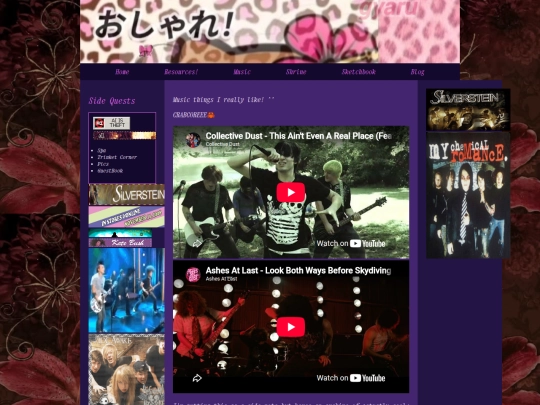Click 'Music things I really like!' text
540x405 pixels.
[x=218, y=100]
